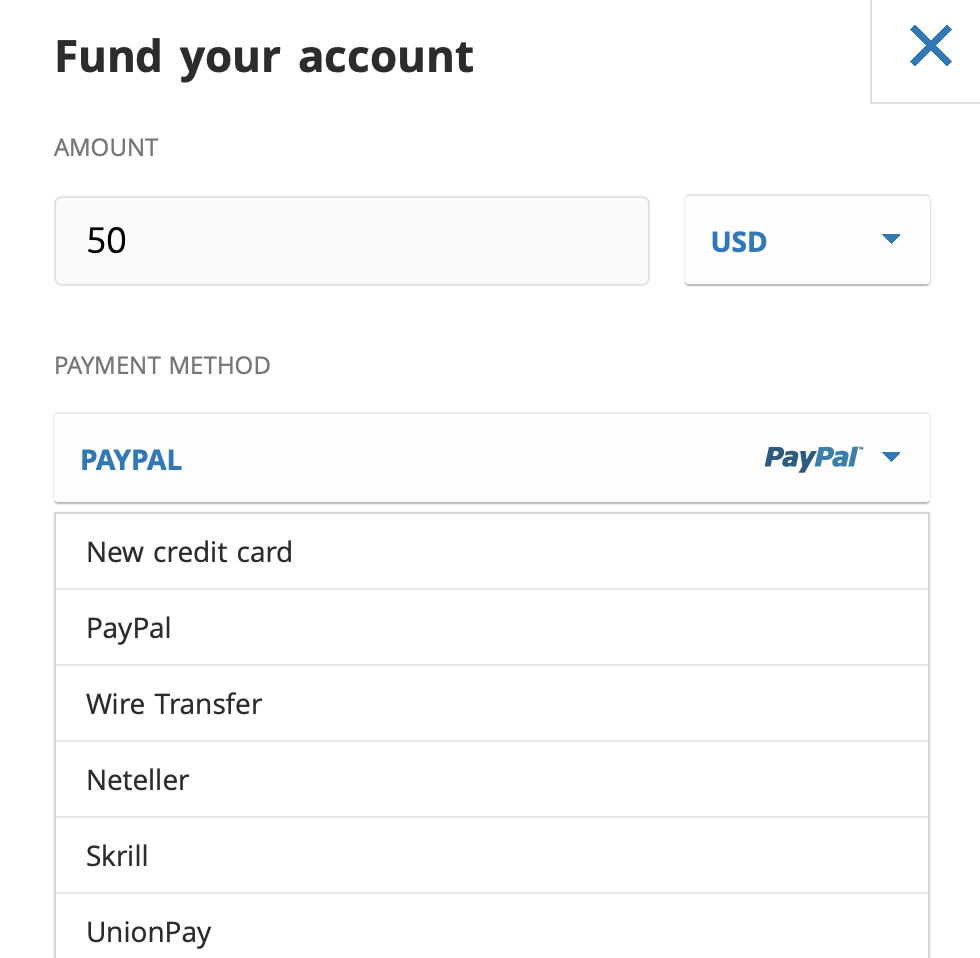Choose the Neteller payment option

point(492,779)
